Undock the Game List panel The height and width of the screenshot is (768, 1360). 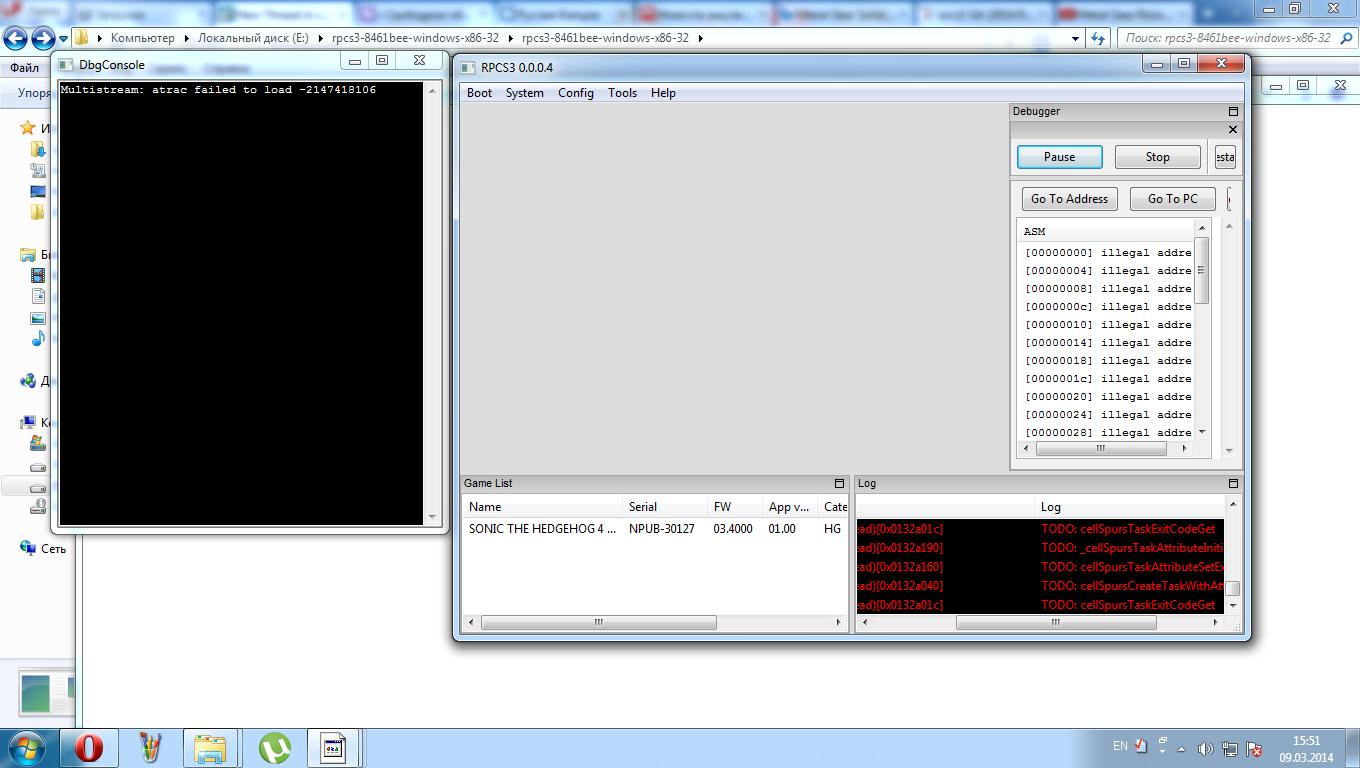(839, 484)
